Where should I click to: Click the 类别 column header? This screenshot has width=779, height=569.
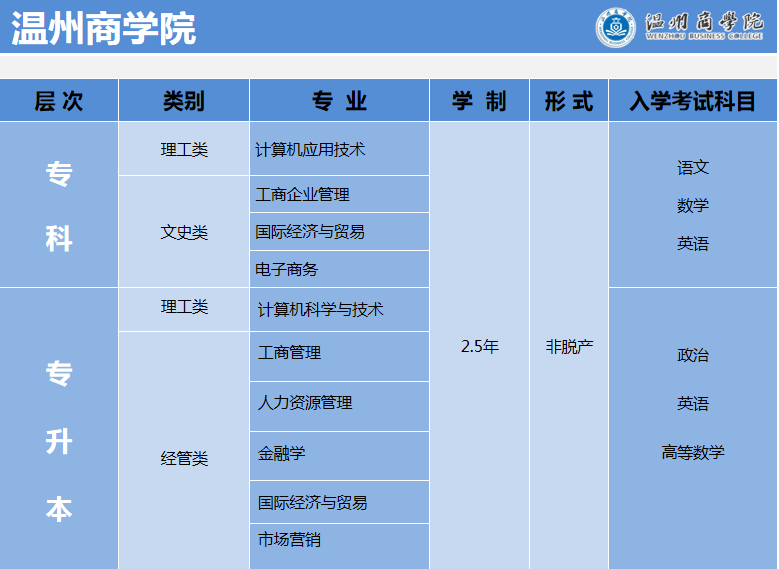(184, 101)
